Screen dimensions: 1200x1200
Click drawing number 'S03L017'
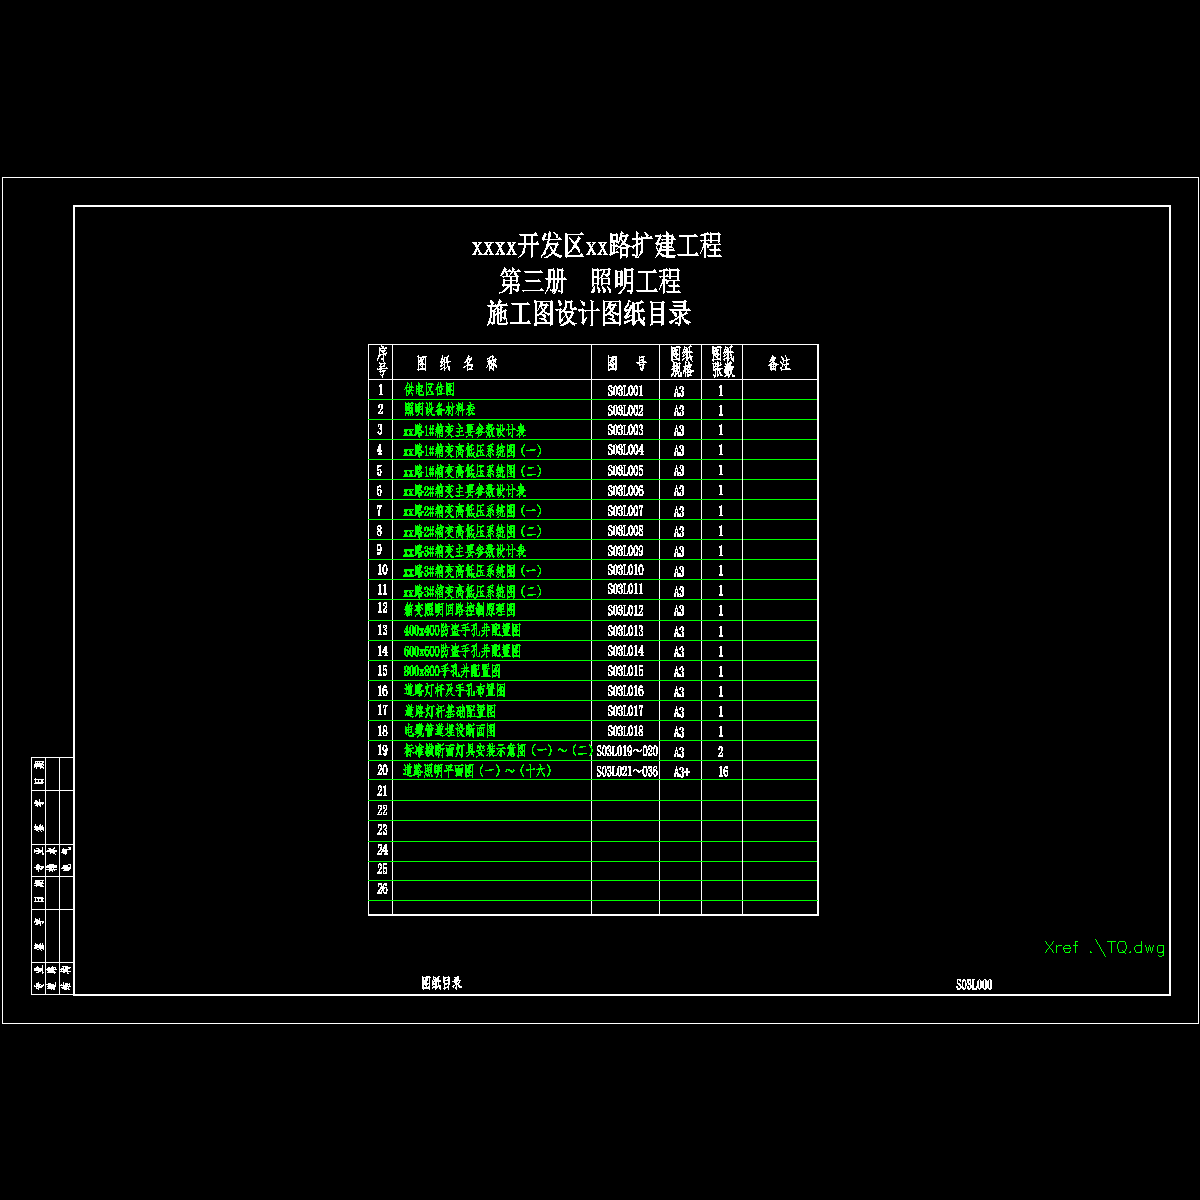point(626,711)
